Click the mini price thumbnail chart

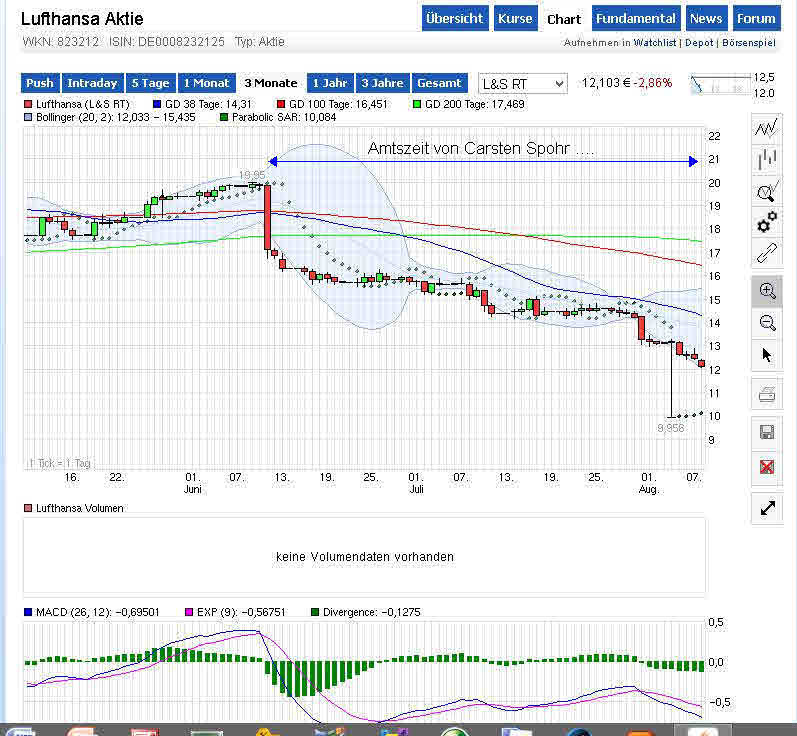720,84
